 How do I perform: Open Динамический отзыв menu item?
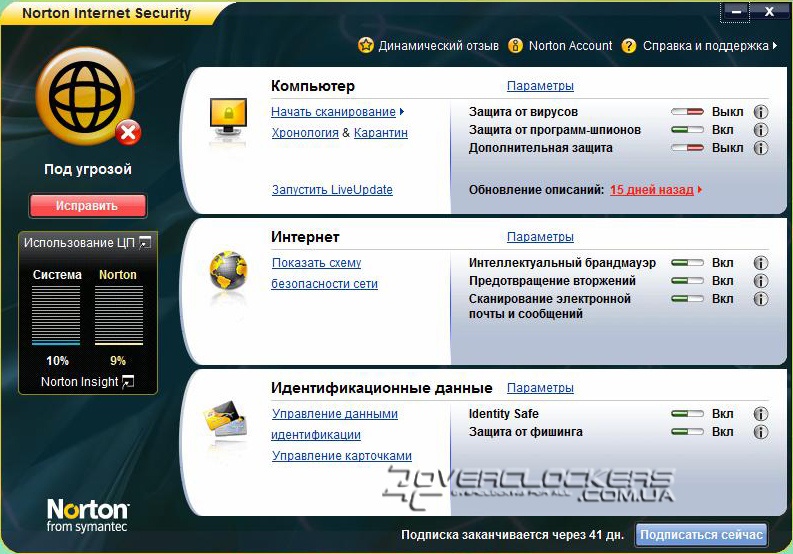[438, 46]
